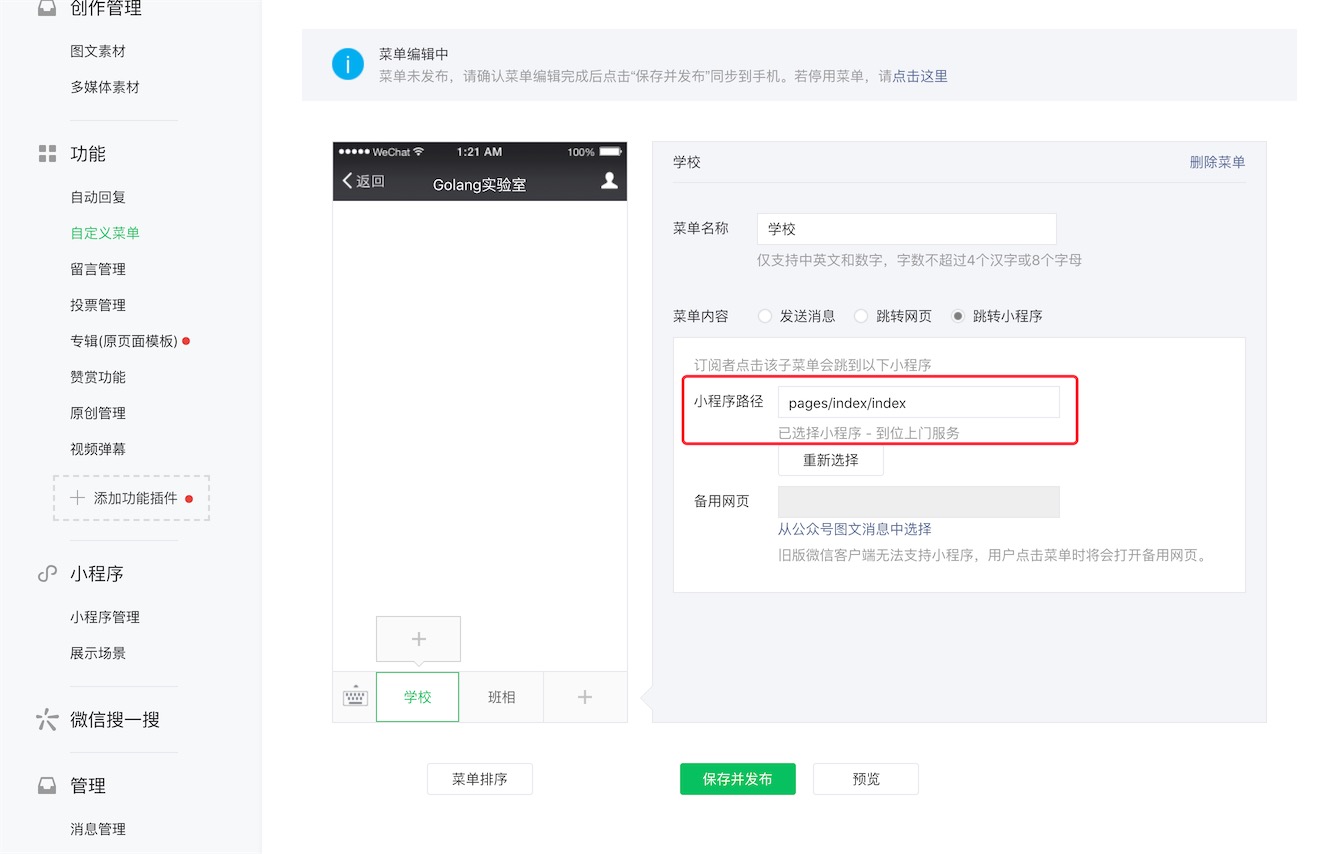Viewport: 1324px width, 854px height.
Task: Open 多媒体素材 in the sidebar
Action: pos(105,87)
